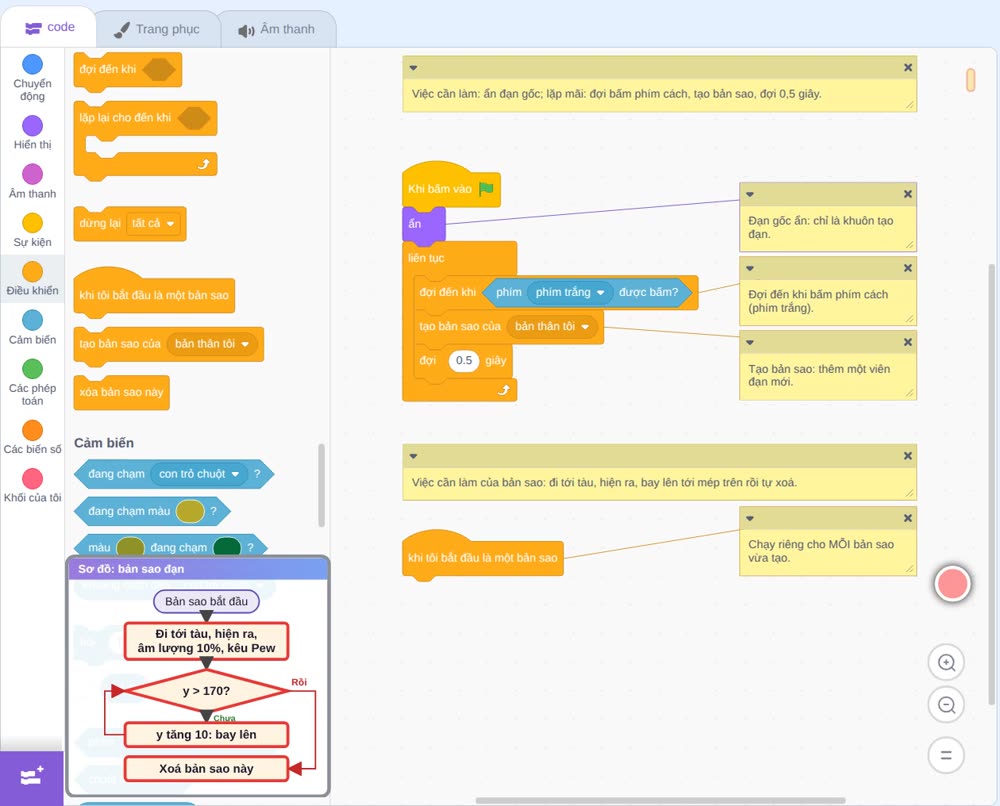Close the 'Chạy riêng cho MỖI bản sao' comment

point(908,518)
